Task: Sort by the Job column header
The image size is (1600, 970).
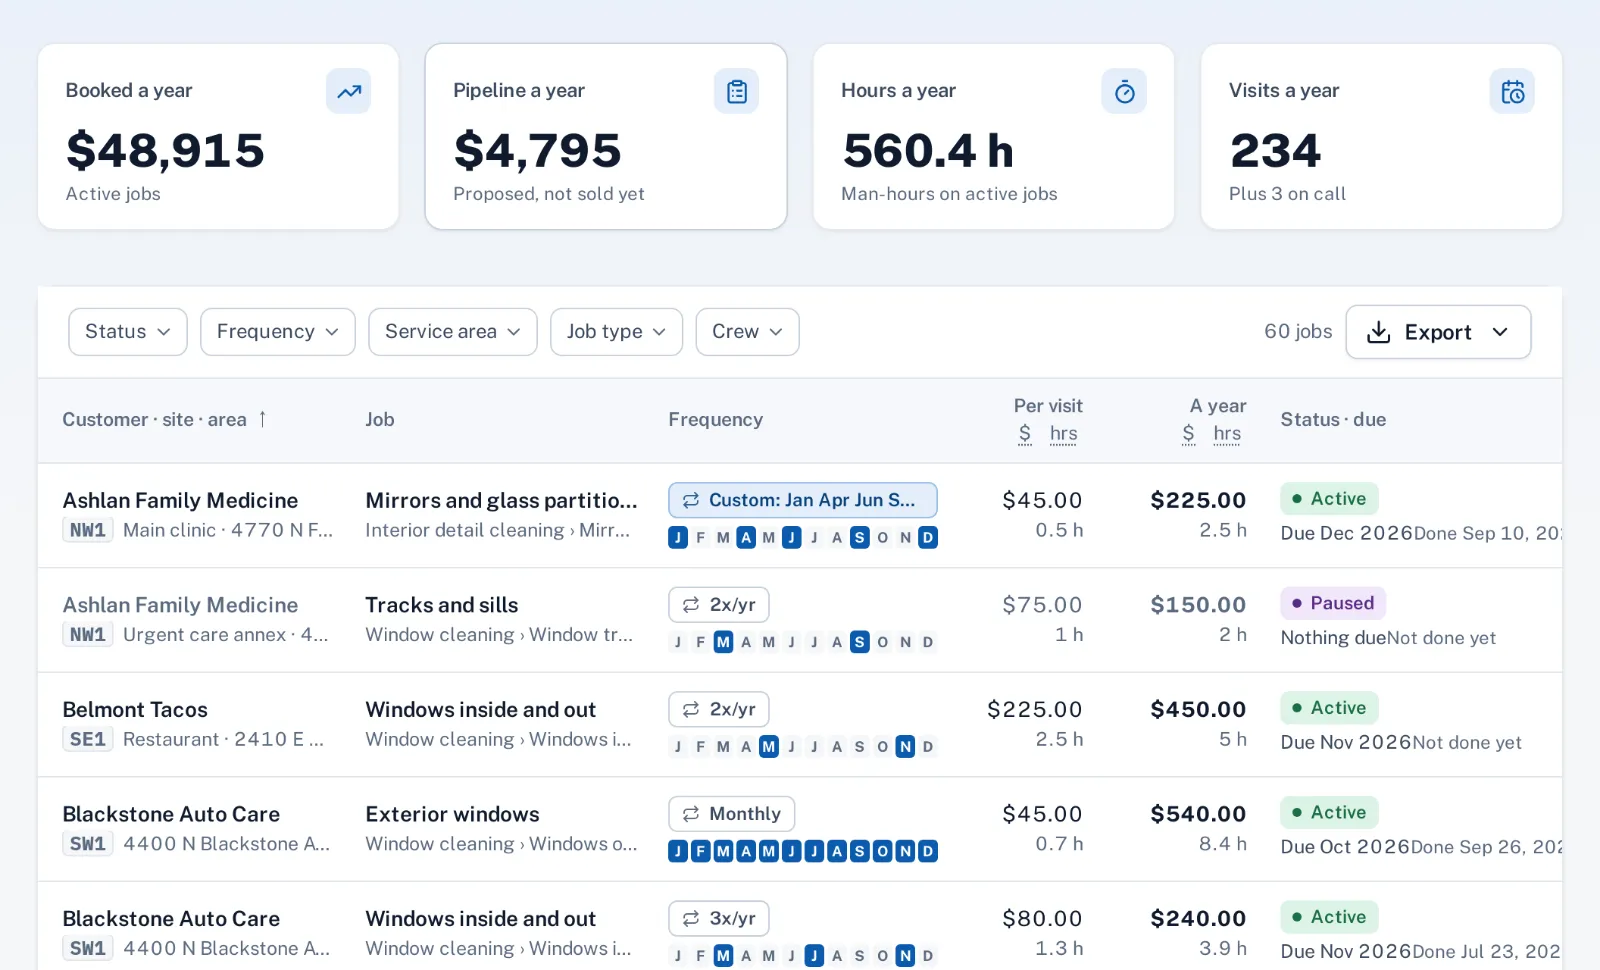Action: tap(380, 420)
